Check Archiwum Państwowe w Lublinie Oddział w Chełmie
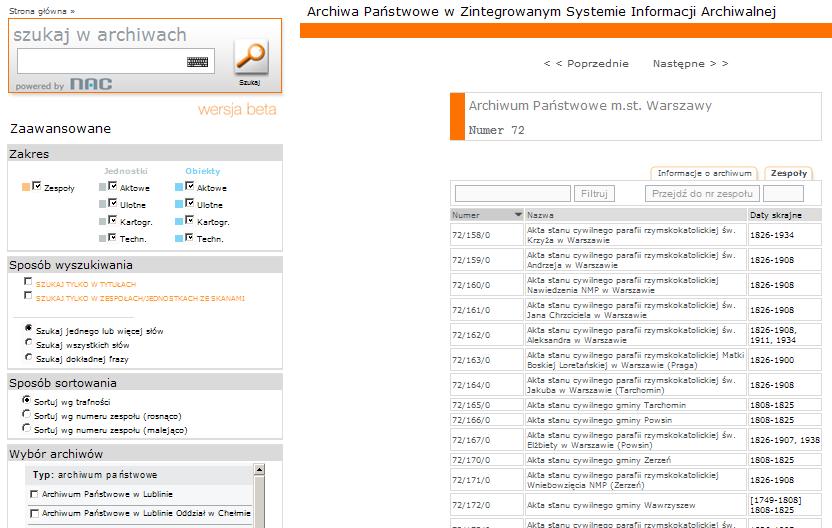The image size is (832, 528). click(34, 513)
